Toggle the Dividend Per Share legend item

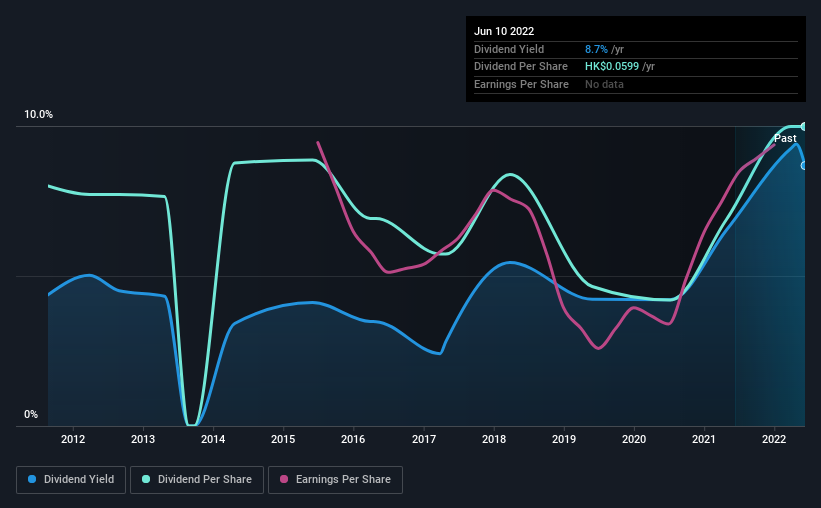(197, 480)
